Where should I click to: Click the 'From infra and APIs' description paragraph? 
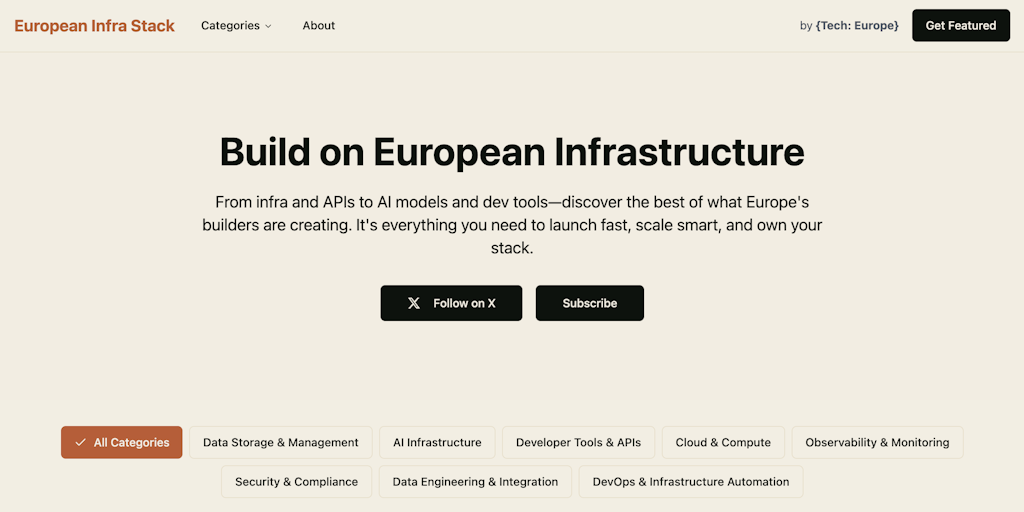click(x=512, y=225)
